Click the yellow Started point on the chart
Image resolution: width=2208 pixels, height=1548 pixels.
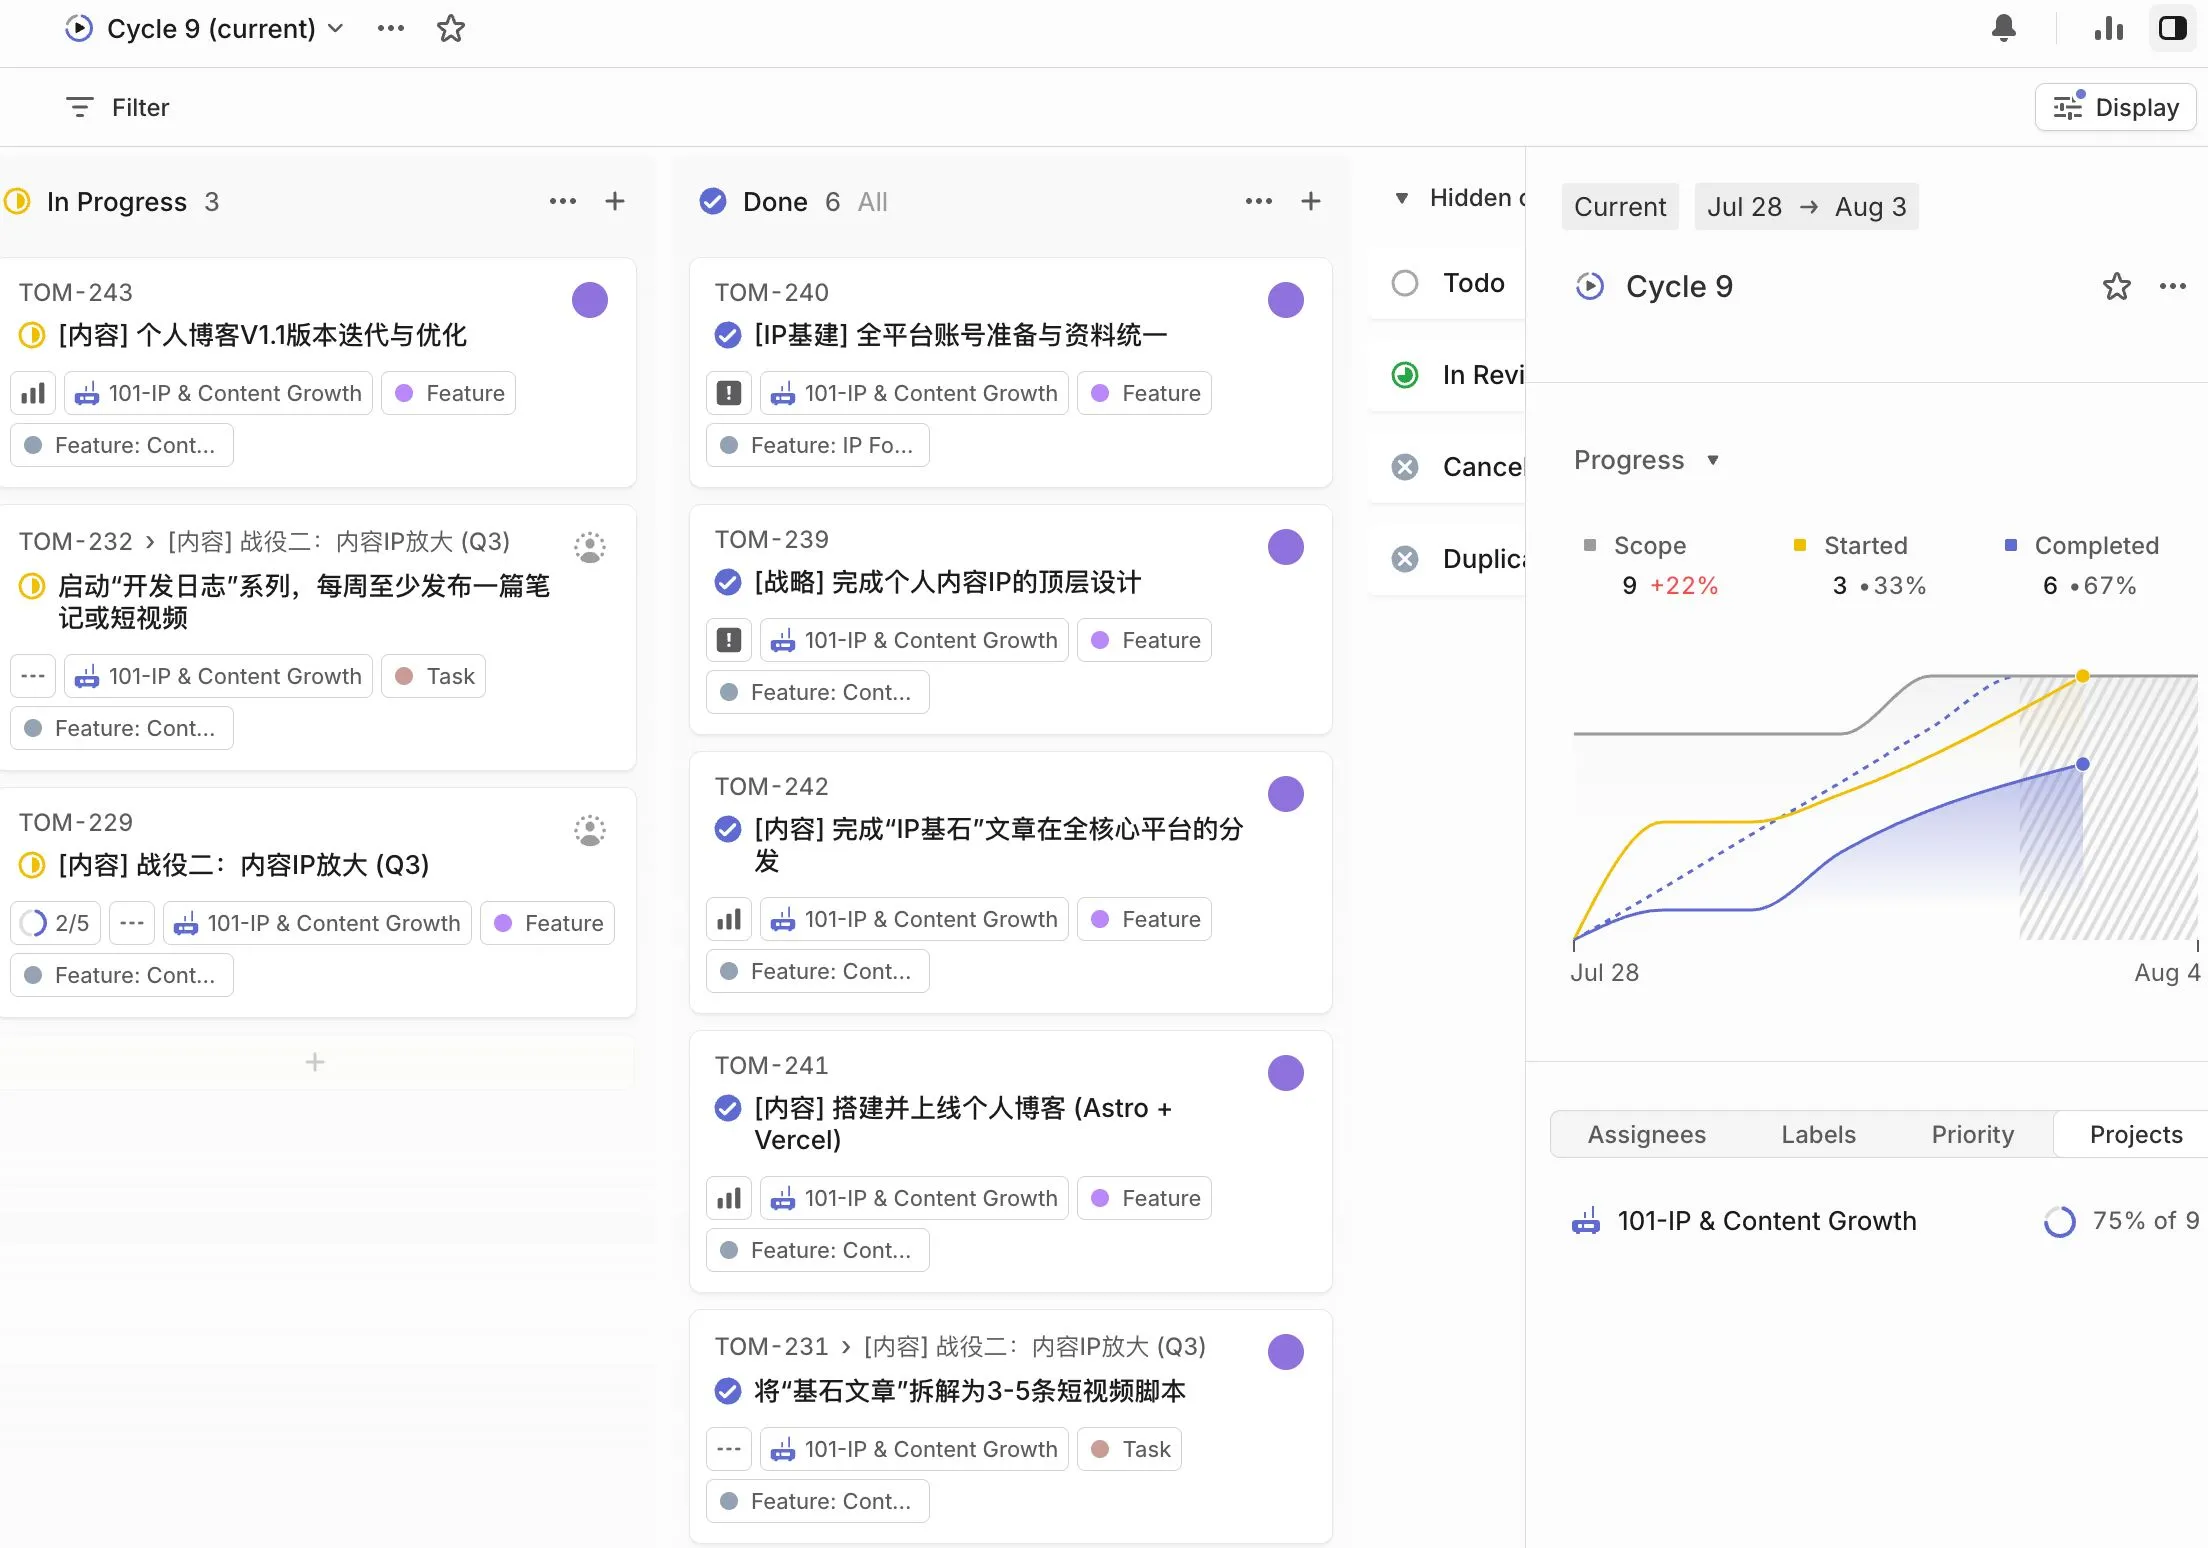pyautogui.click(x=2082, y=676)
